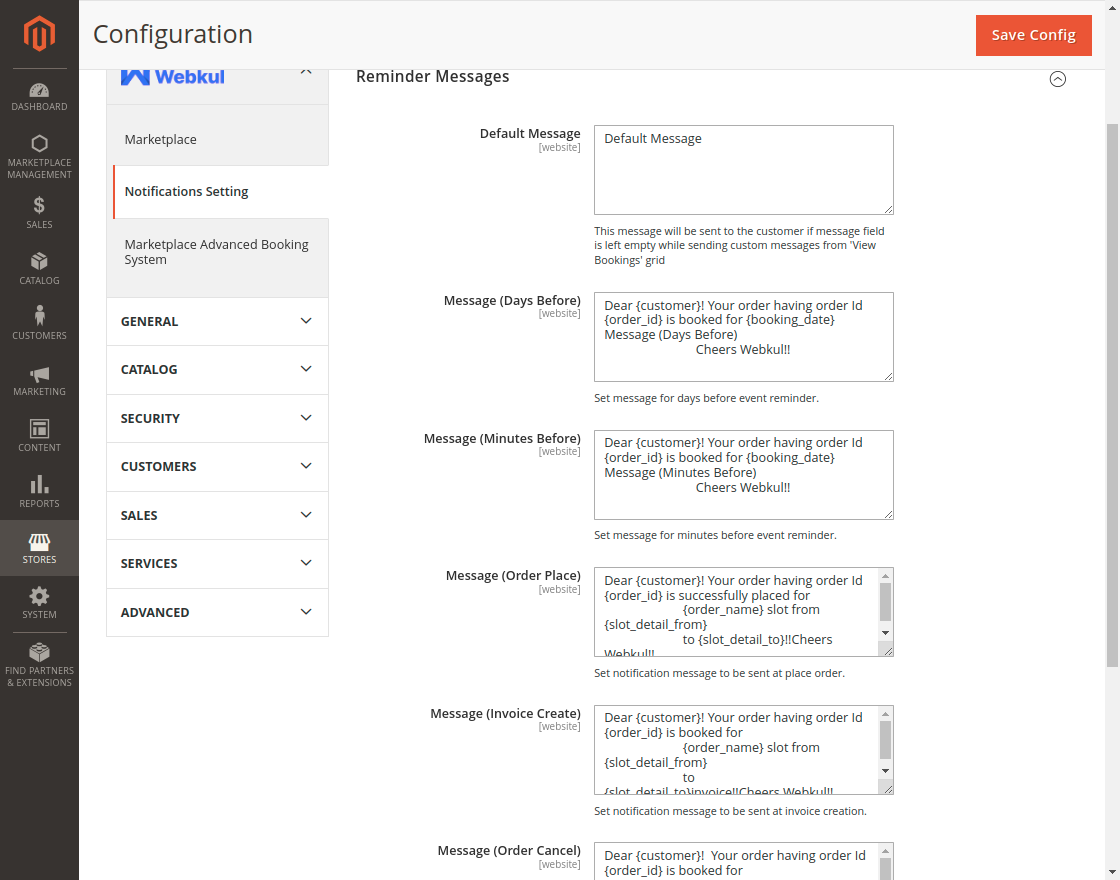Collapse the Reminder Messages section
The width and height of the screenshot is (1120, 880).
[x=1057, y=79]
